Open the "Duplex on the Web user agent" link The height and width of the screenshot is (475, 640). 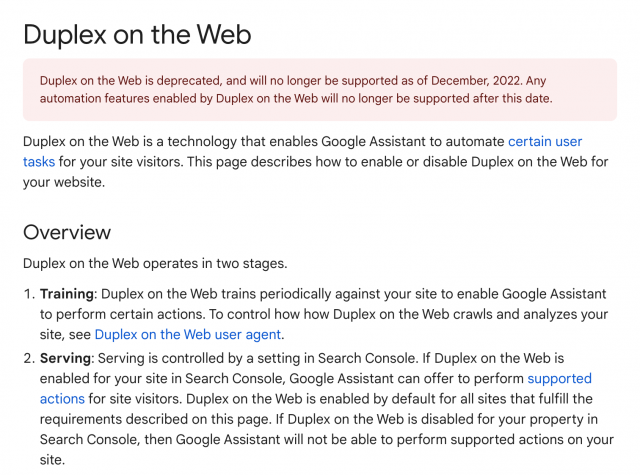188,334
